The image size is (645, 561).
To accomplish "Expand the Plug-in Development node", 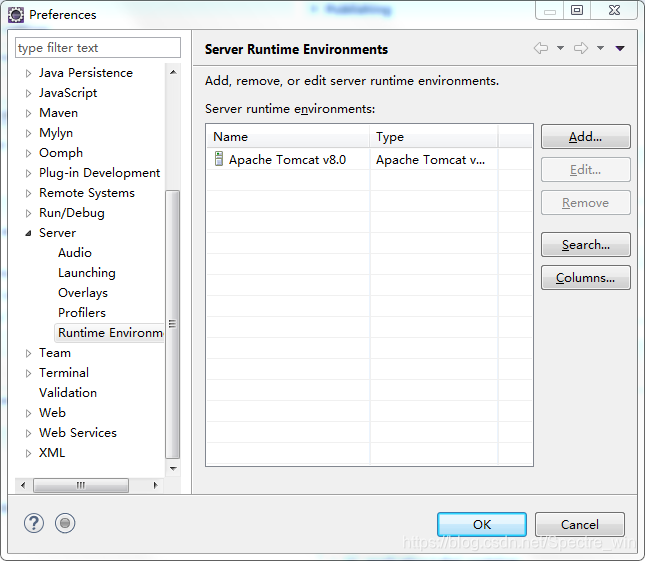I will coord(28,173).
